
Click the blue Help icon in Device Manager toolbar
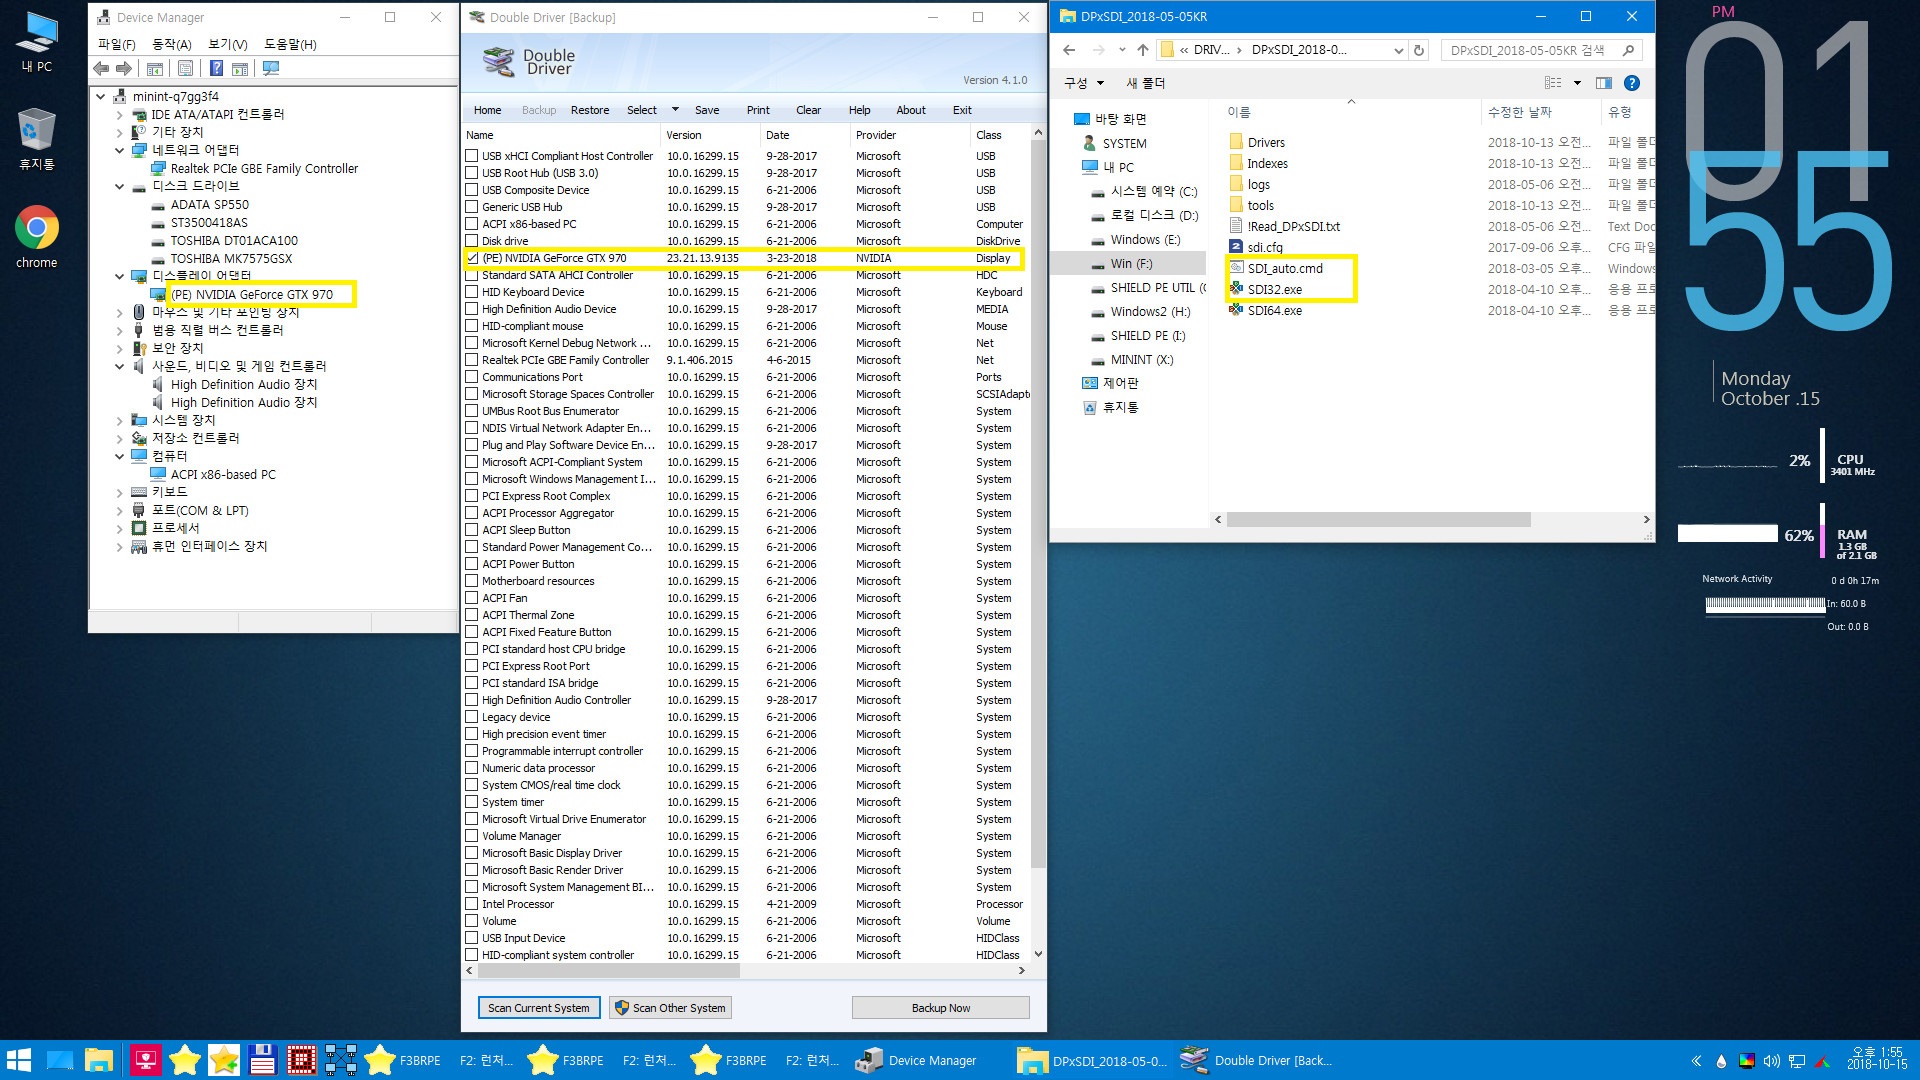click(216, 69)
